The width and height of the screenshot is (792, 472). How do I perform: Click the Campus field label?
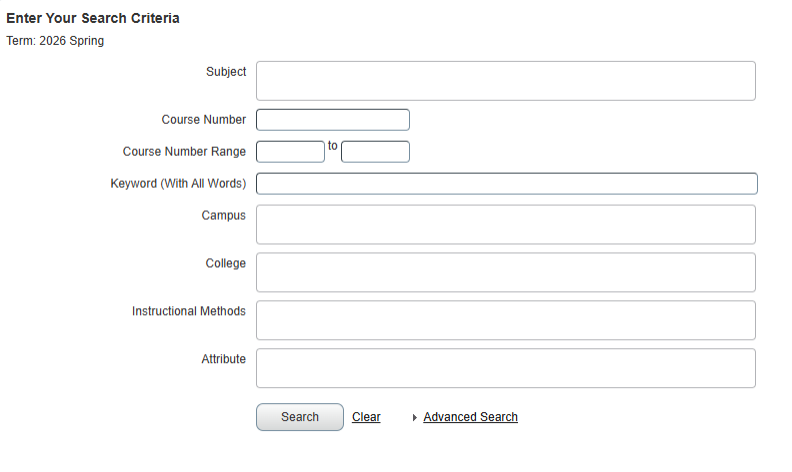(223, 216)
